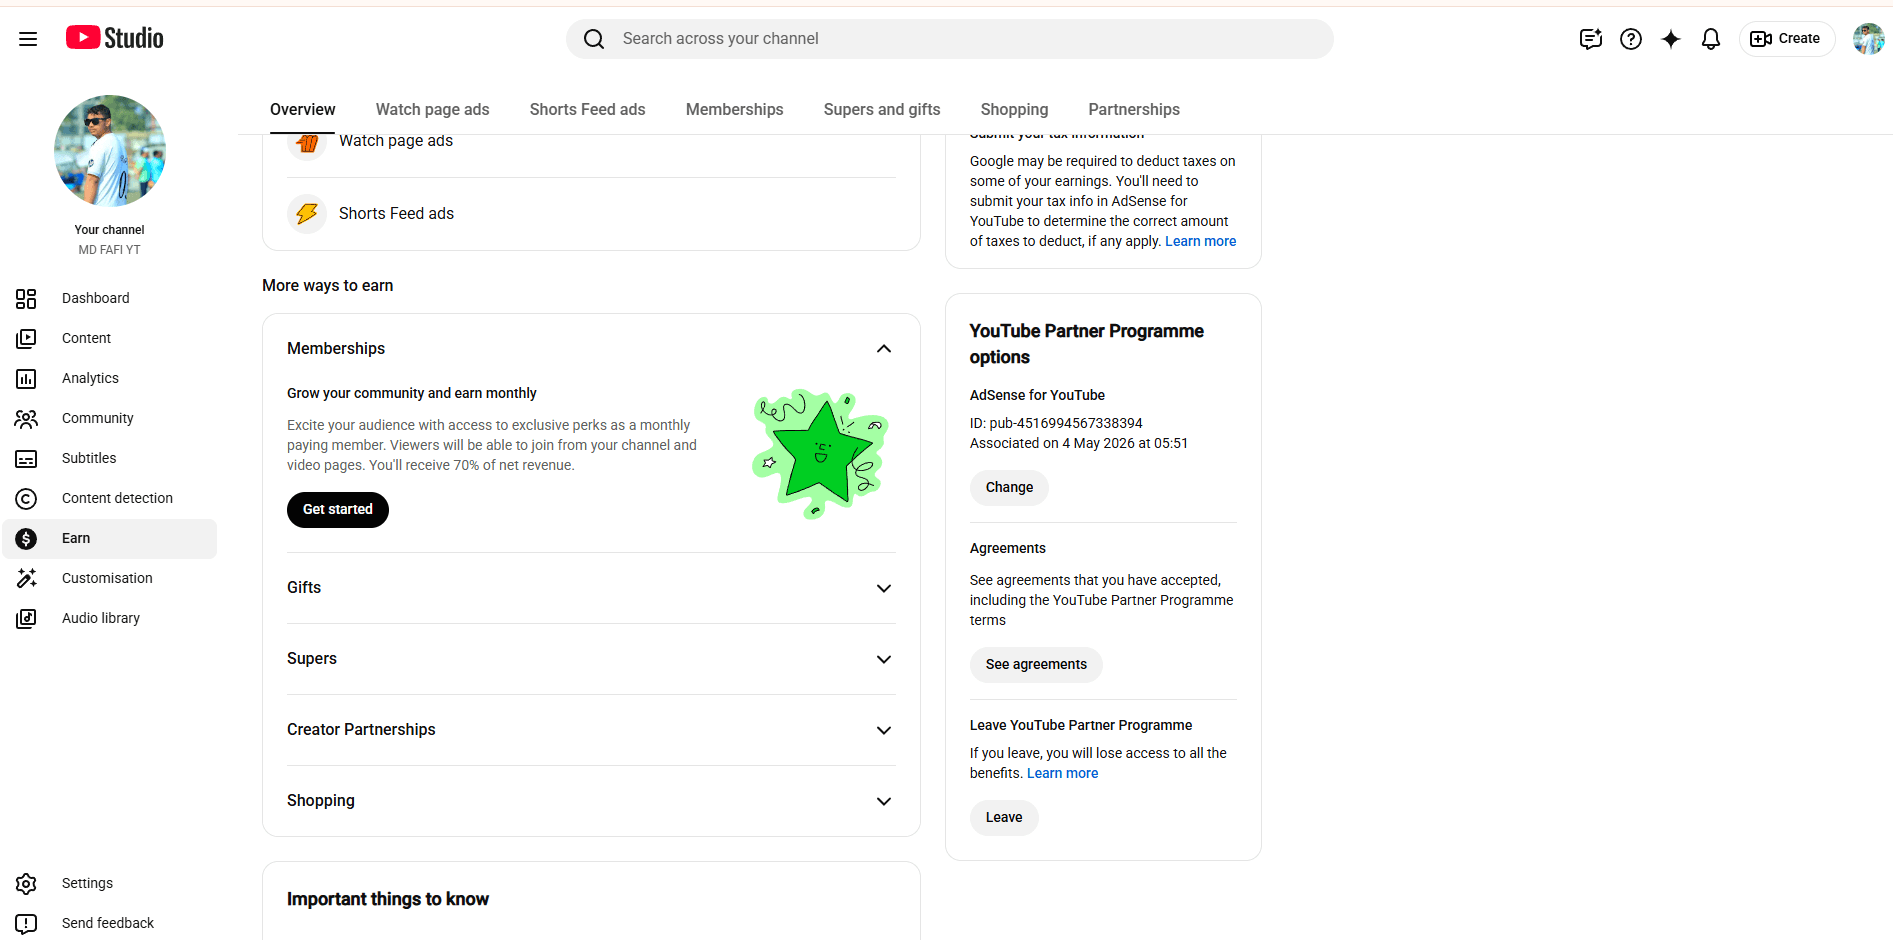Viewport: 1893px width, 940px height.
Task: Open Community from the sidebar
Action: point(110,419)
